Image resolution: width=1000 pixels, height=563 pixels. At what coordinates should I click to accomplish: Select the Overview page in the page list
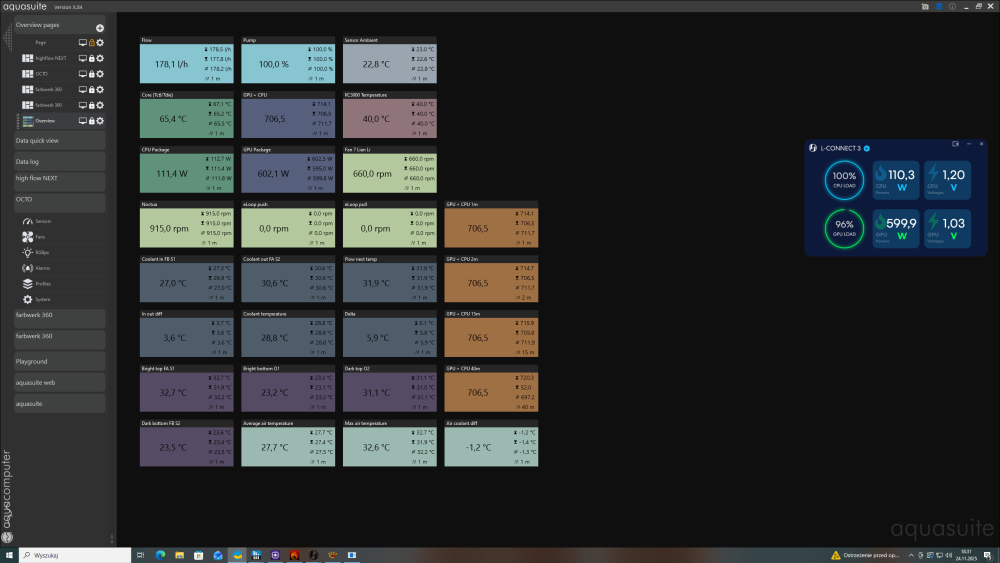[x=45, y=121]
